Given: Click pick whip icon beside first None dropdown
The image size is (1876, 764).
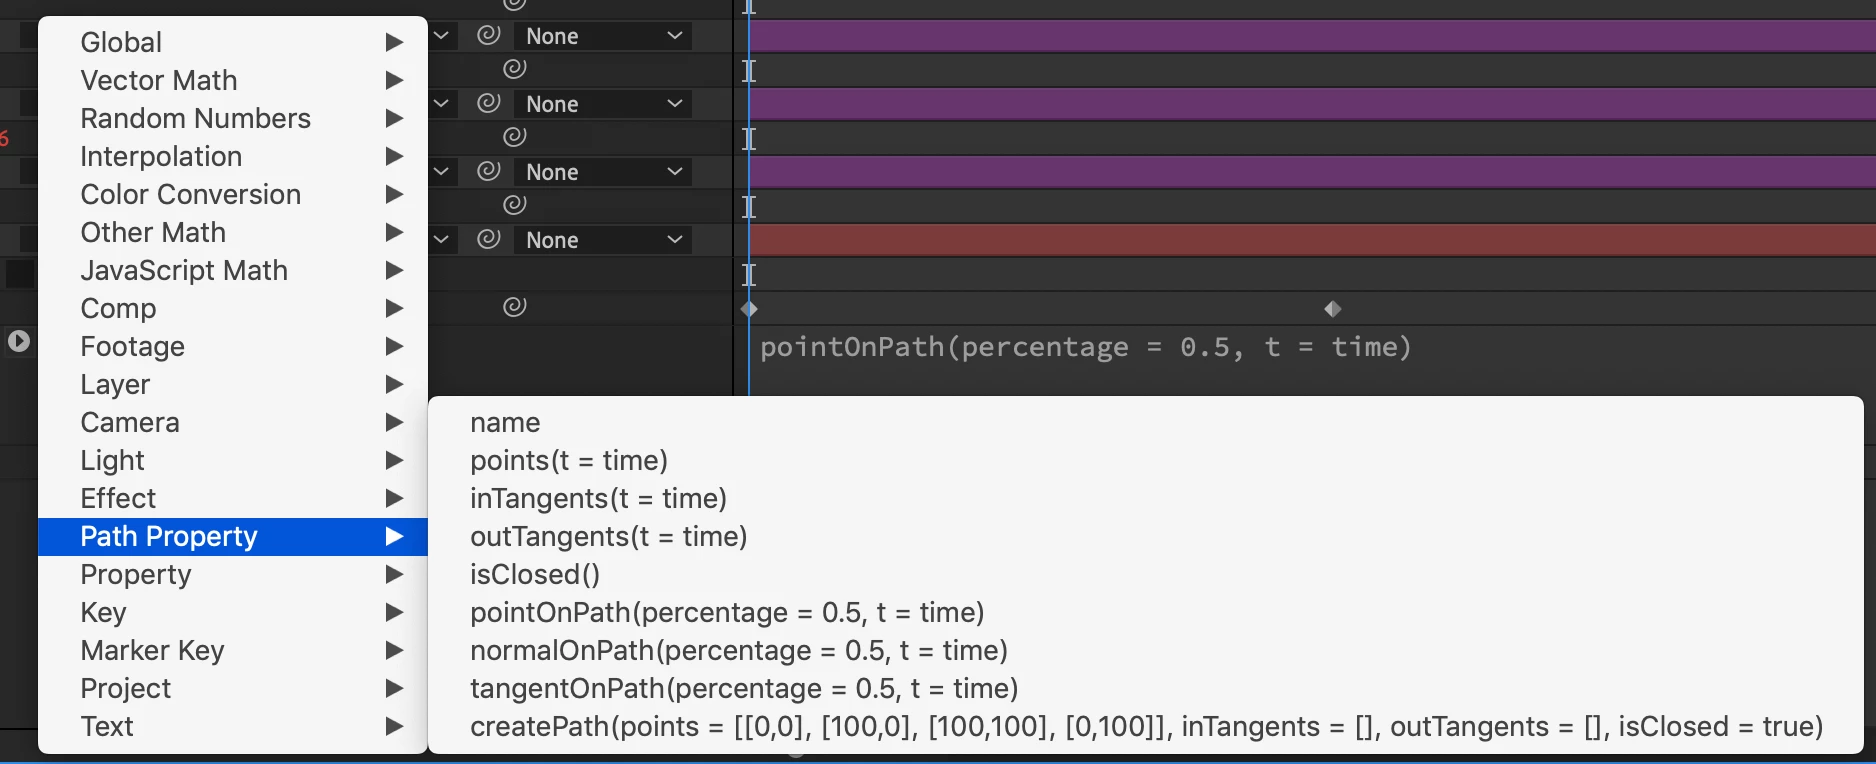Looking at the screenshot, I should click(488, 36).
